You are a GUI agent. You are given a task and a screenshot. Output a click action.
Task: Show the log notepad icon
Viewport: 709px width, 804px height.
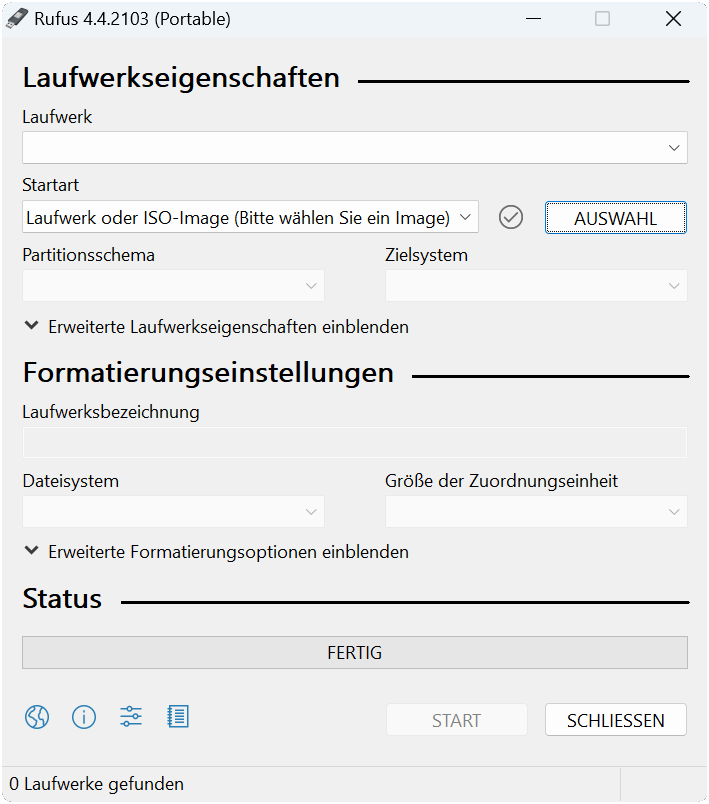[178, 717]
